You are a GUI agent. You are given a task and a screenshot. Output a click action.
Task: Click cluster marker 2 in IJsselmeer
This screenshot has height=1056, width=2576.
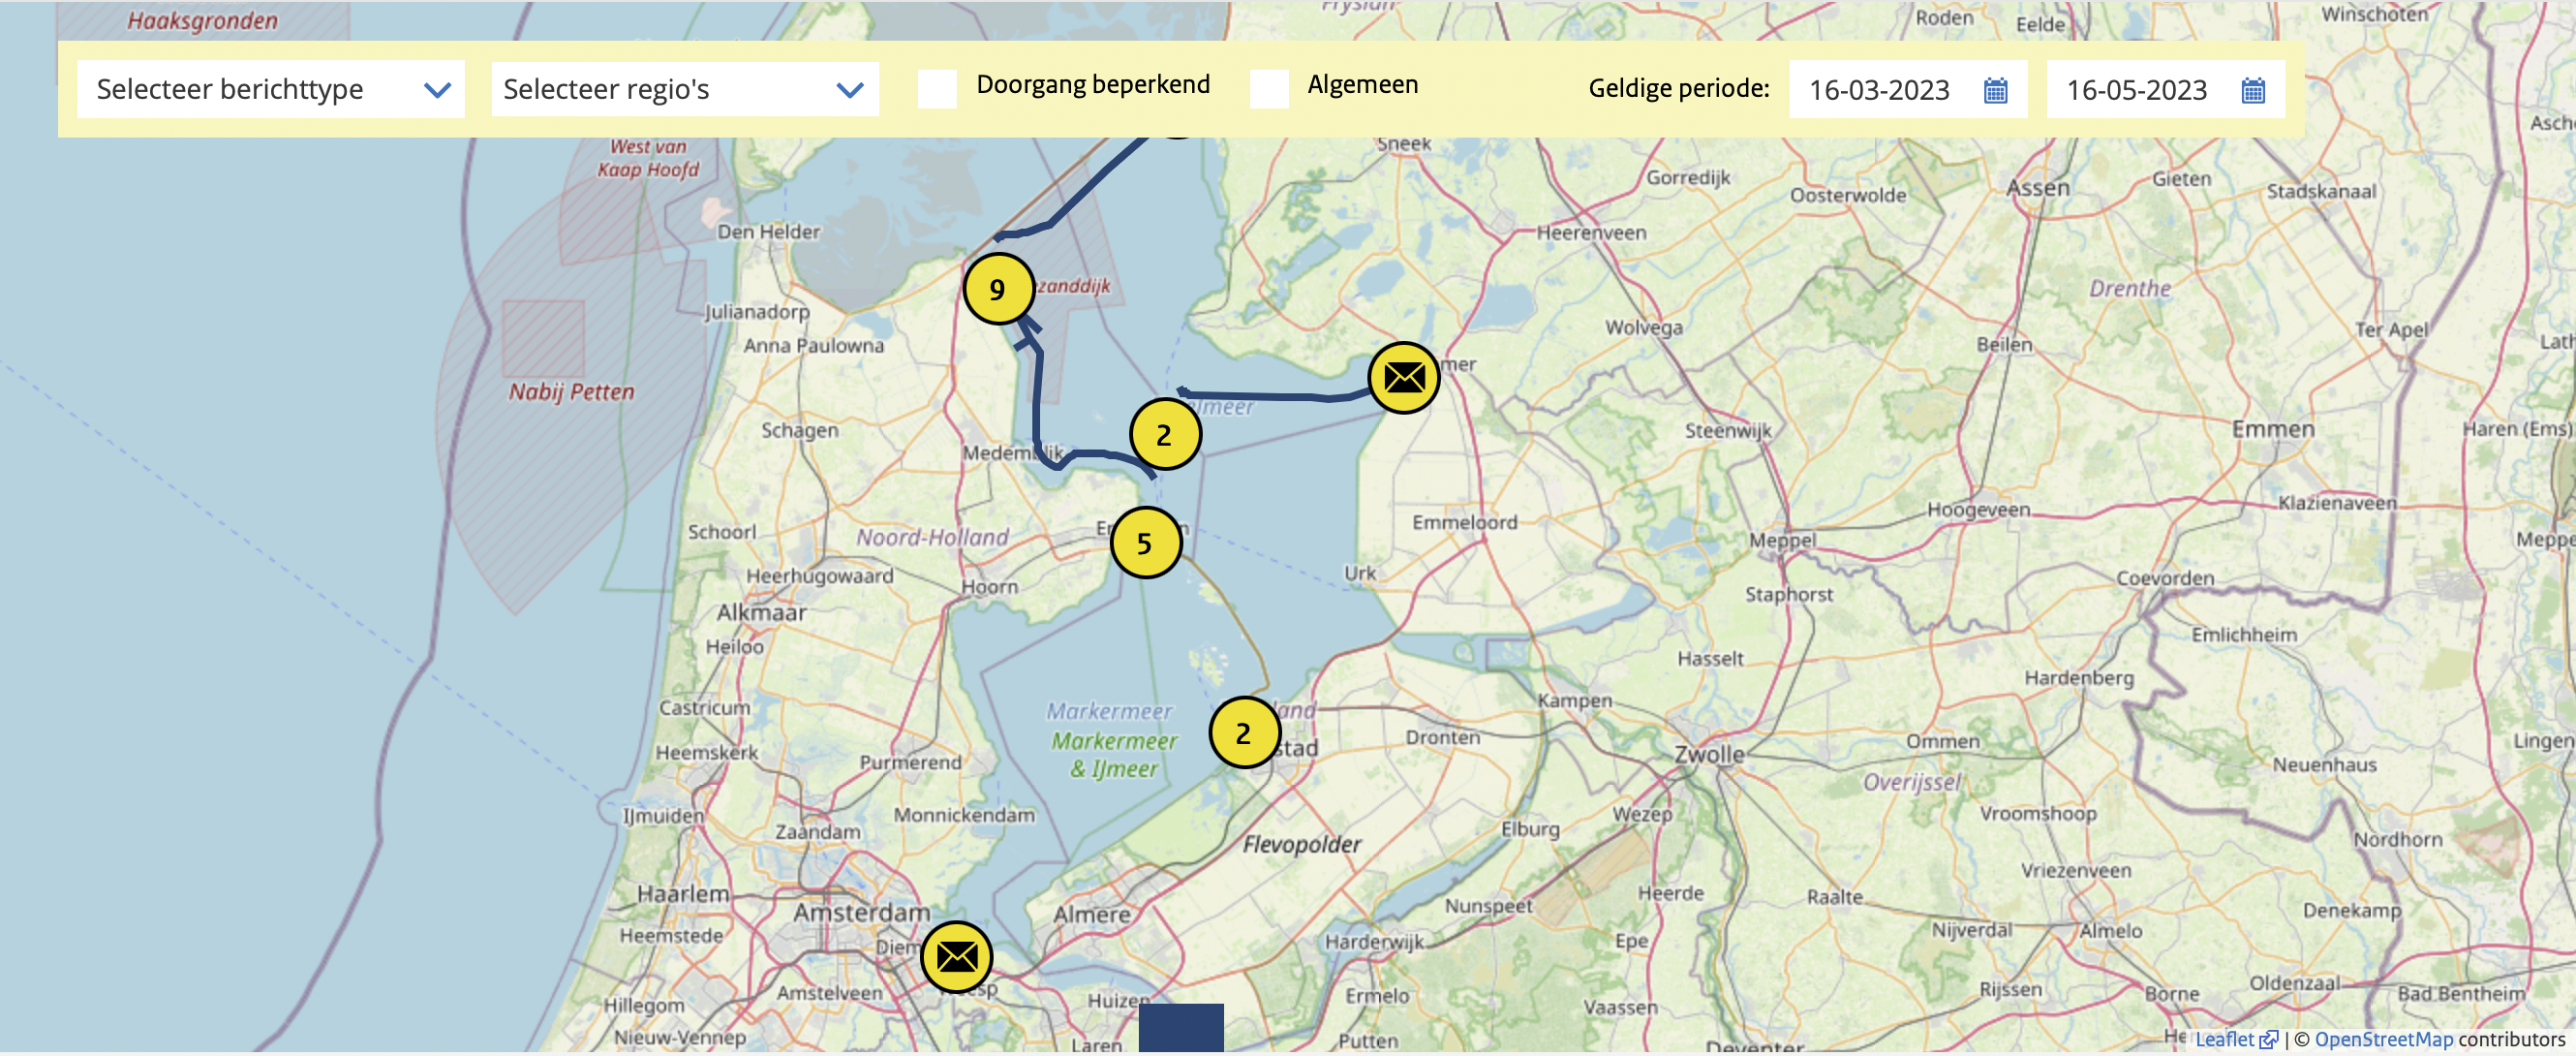(1164, 434)
